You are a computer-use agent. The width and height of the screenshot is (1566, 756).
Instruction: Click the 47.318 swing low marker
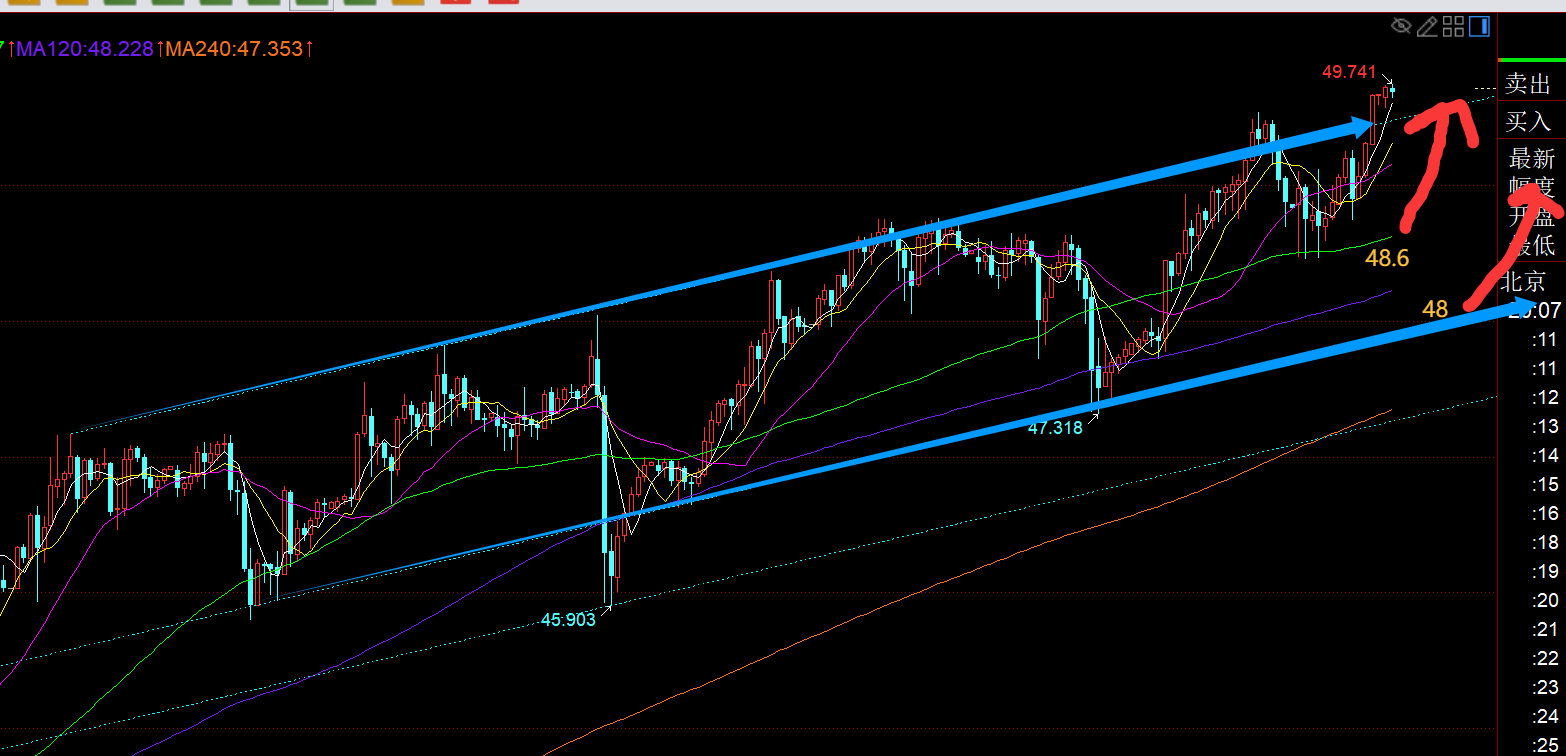(1055, 427)
